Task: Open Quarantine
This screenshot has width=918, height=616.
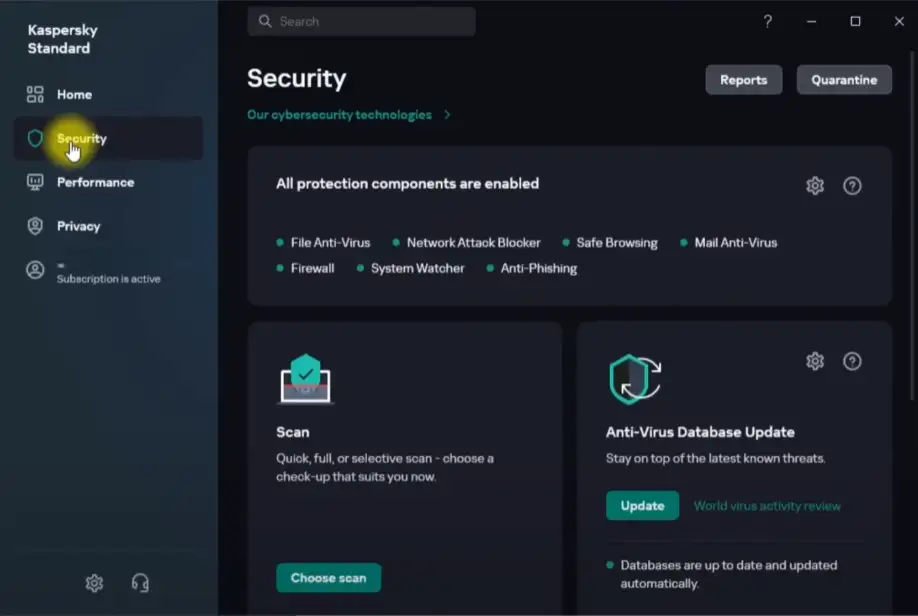Action: [844, 80]
